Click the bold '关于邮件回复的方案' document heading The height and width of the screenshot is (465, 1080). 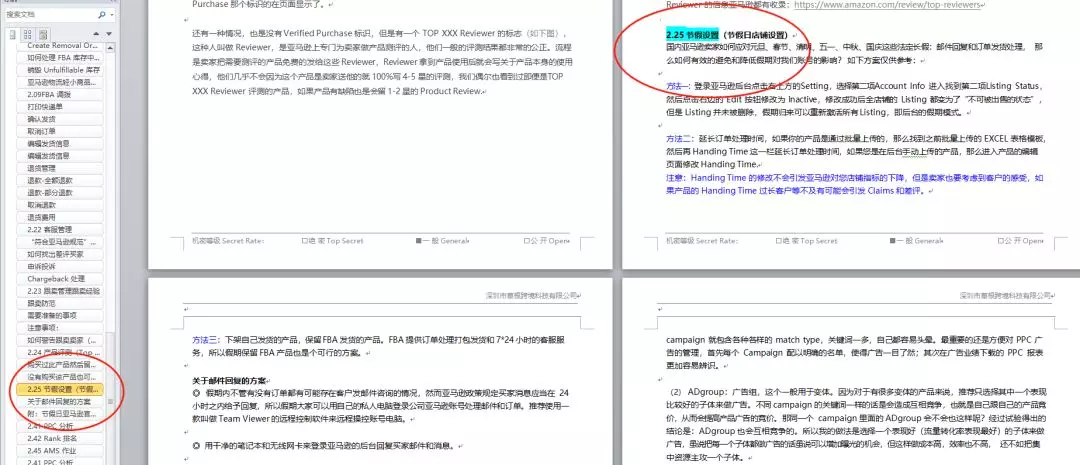(x=229, y=380)
